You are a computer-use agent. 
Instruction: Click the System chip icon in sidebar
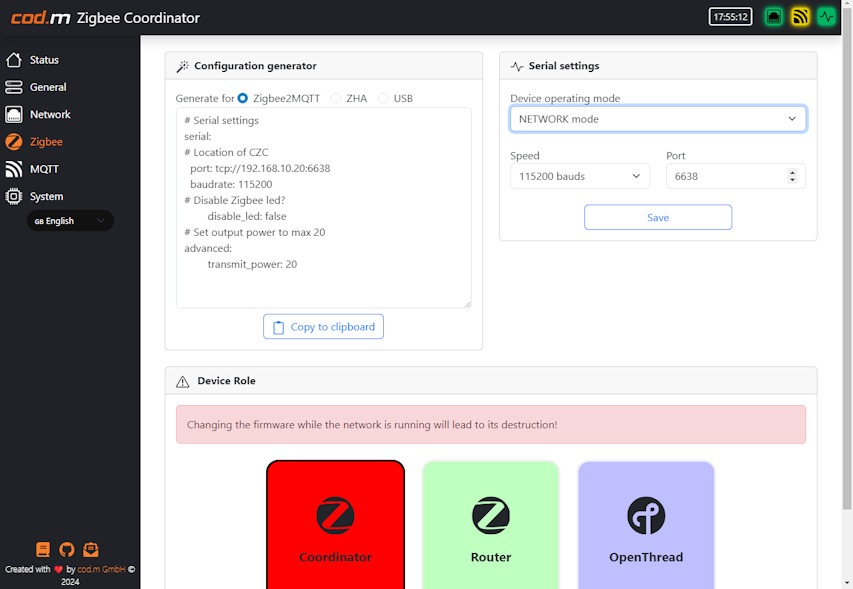14,196
